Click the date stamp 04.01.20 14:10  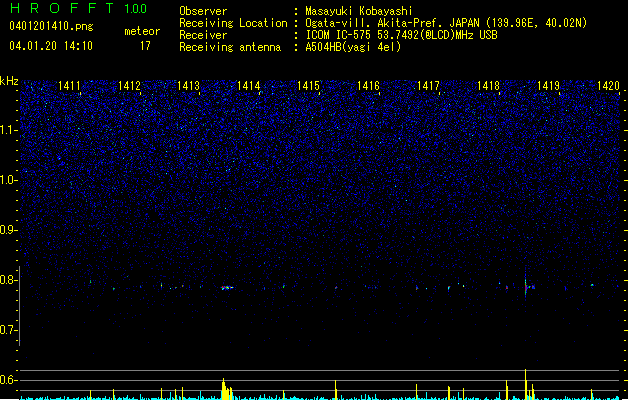[x=51, y=46]
